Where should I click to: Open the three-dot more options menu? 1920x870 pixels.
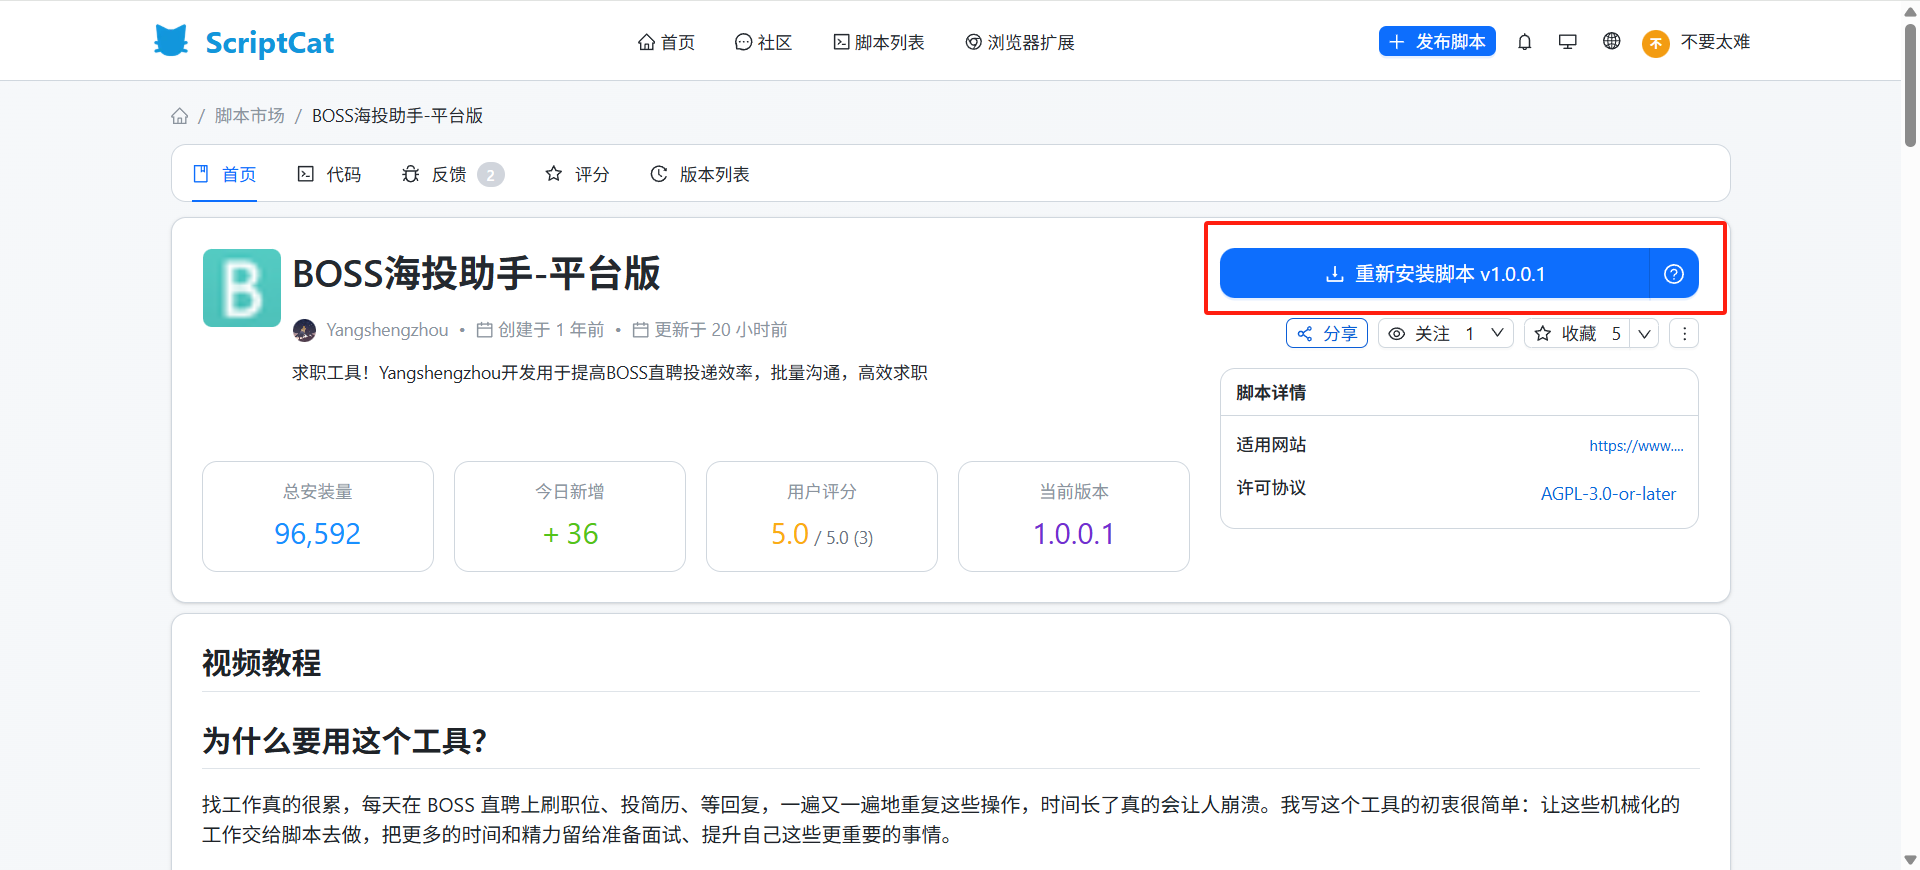(1684, 334)
